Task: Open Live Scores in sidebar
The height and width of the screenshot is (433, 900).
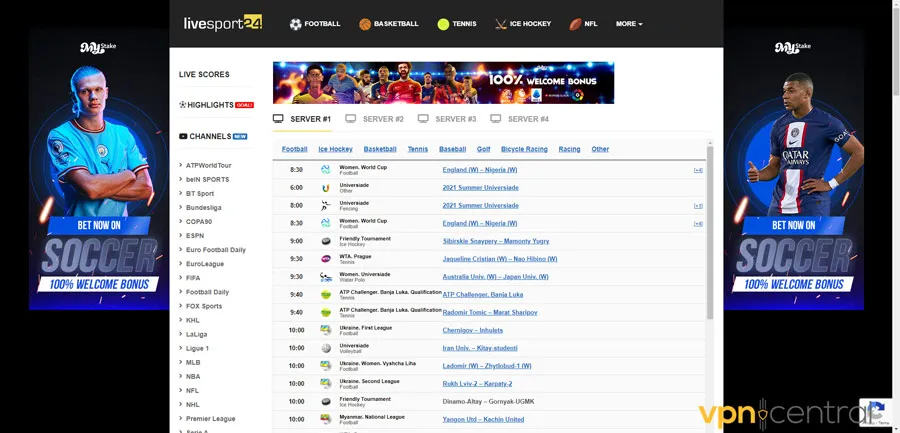Action: coord(204,74)
